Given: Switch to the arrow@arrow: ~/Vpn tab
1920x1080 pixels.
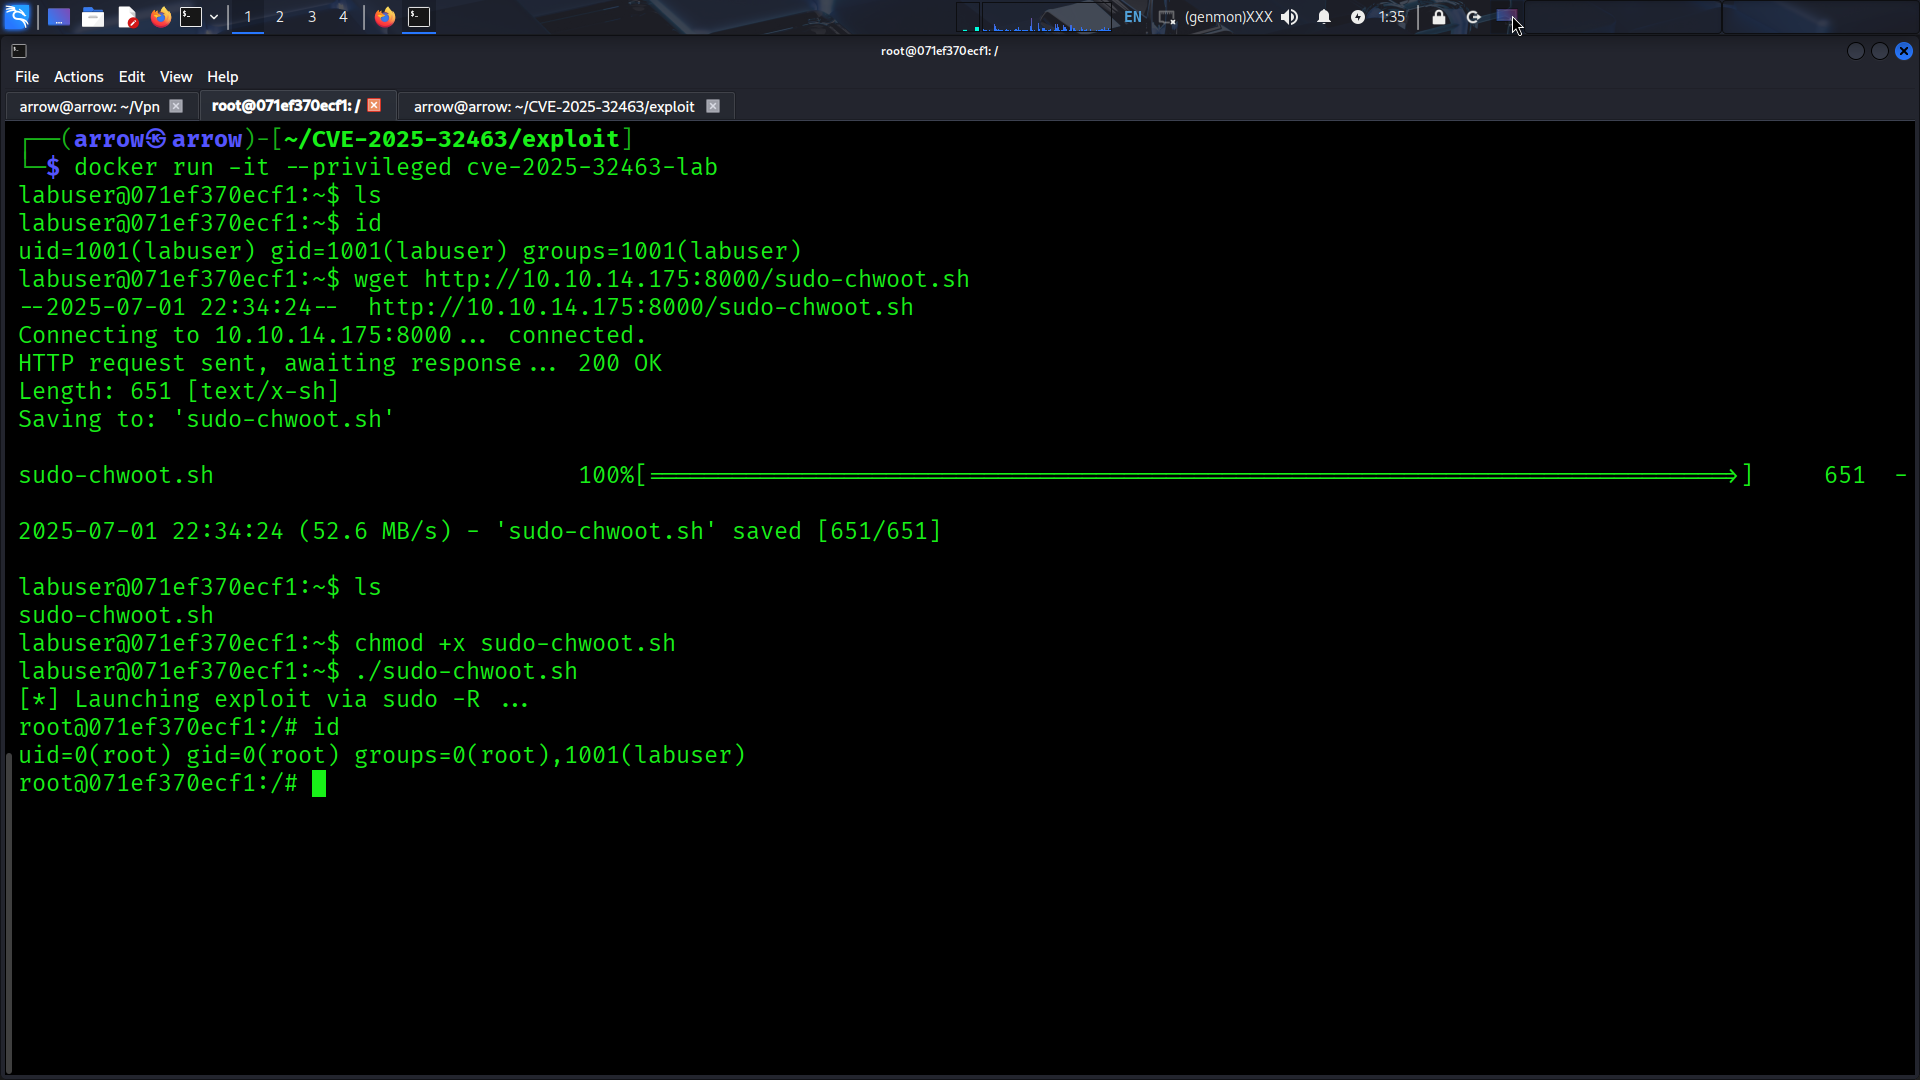Looking at the screenshot, I should 90,106.
